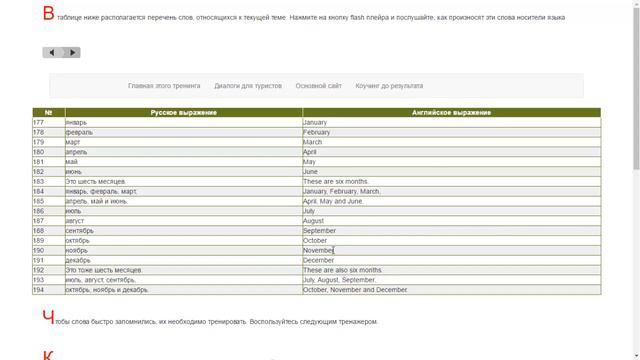
Task: Select the cell July in row 186
Action: 451,211
